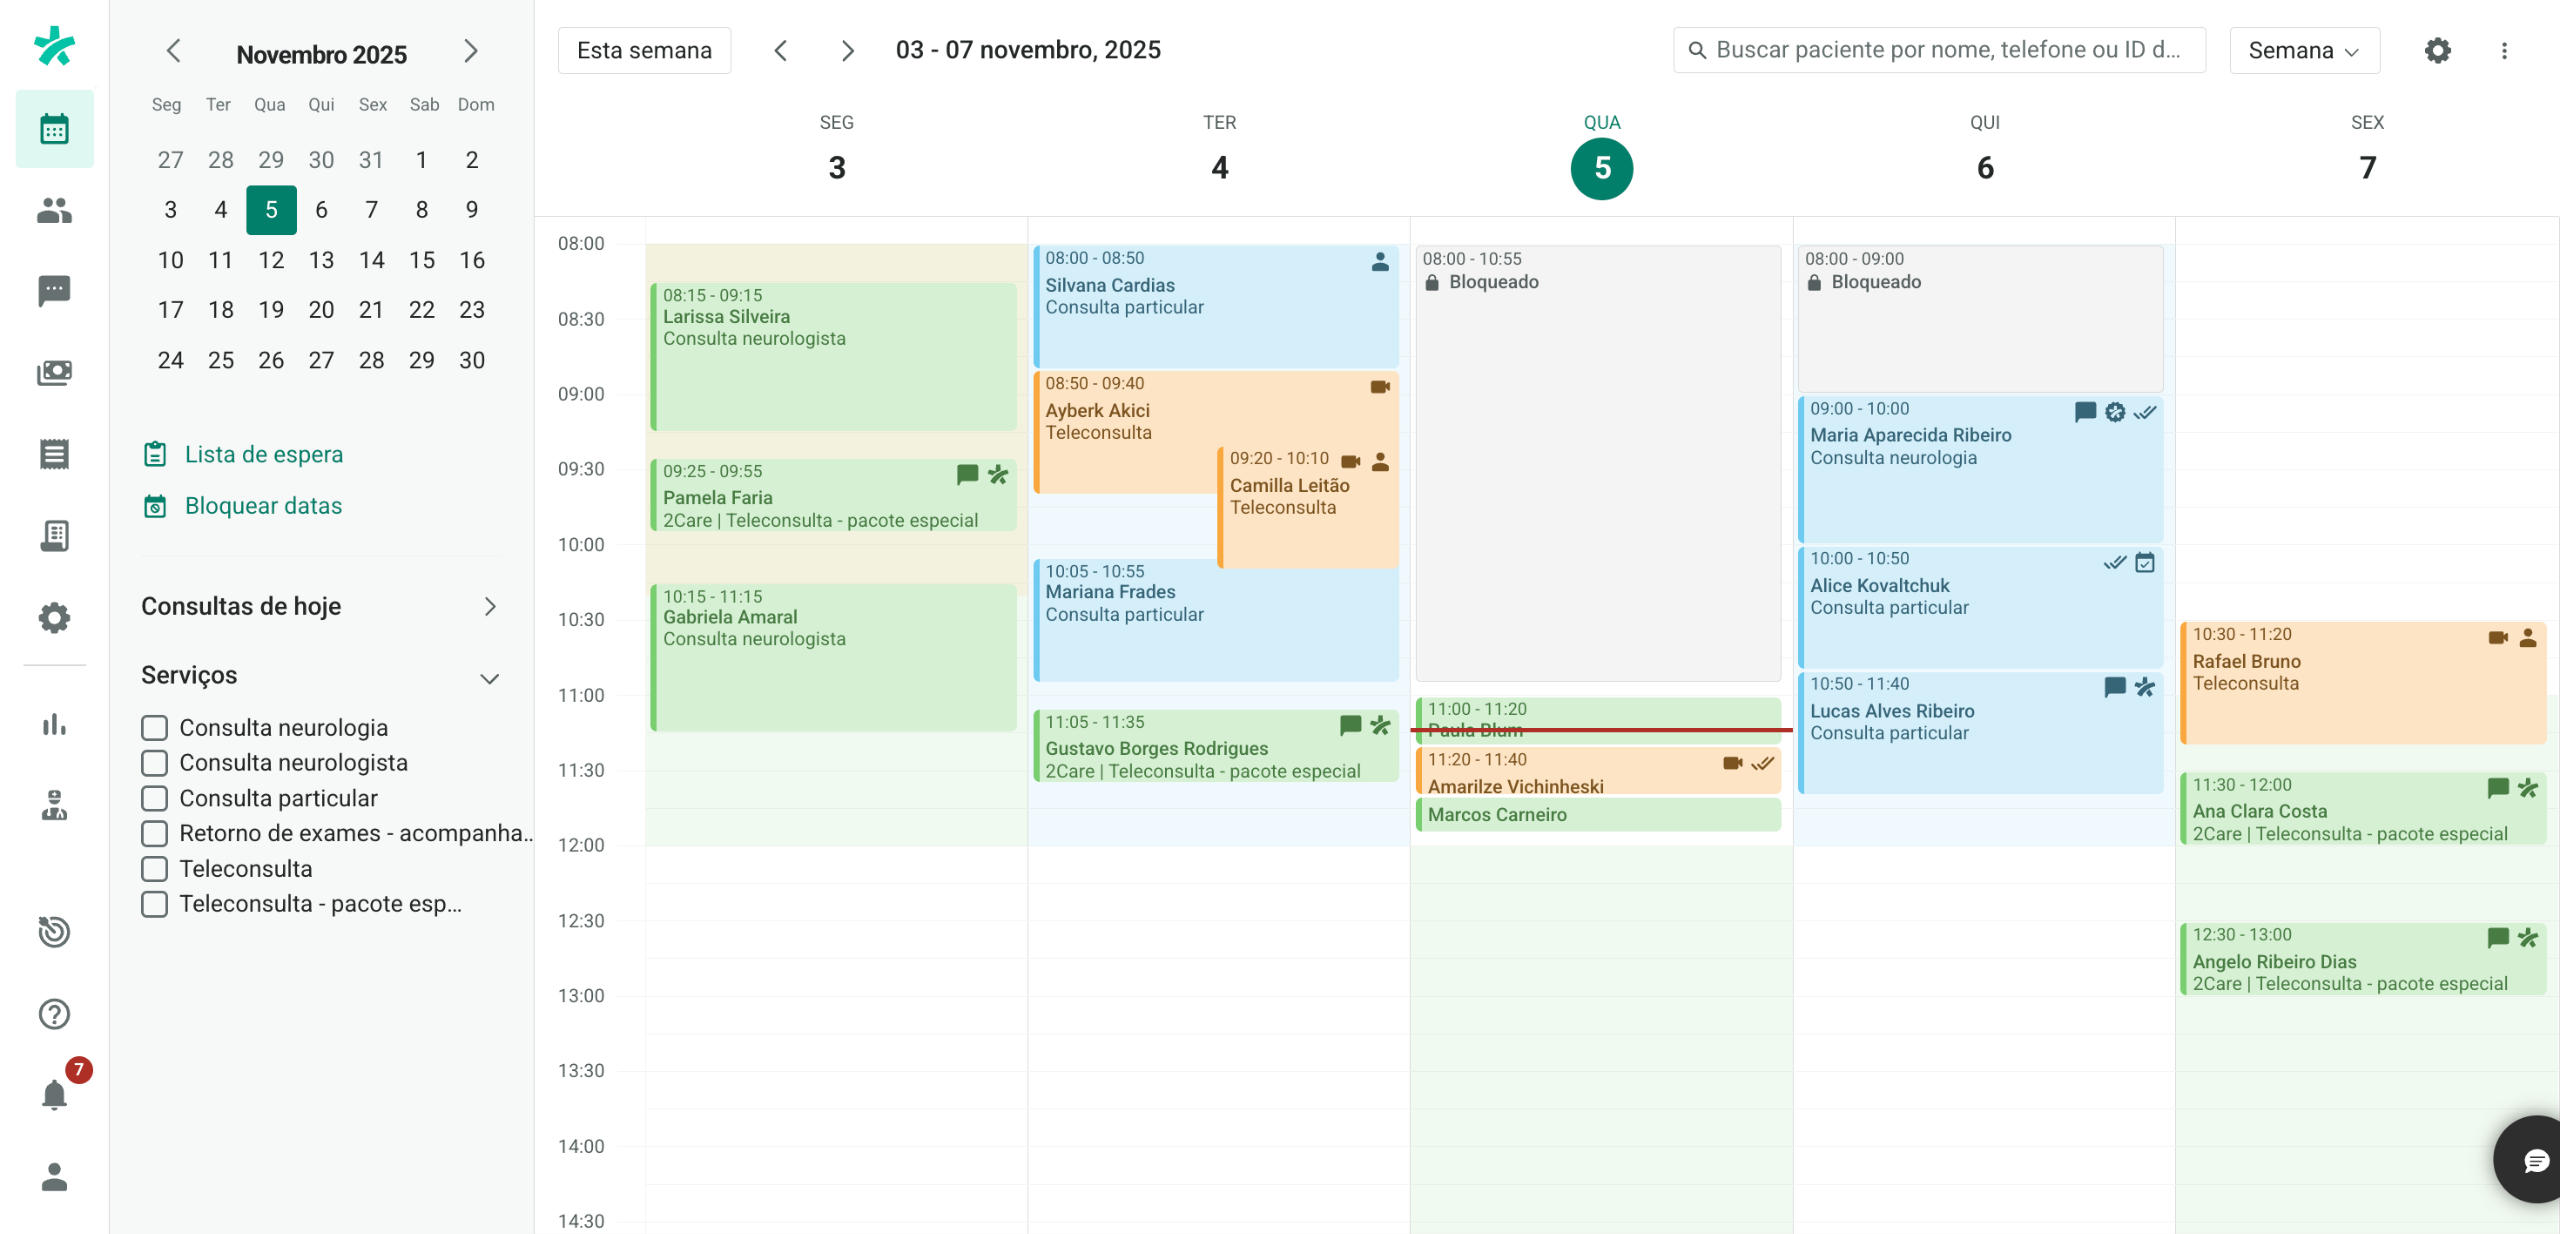This screenshot has height=1234, width=2560.
Task: Toggle the Consulta particular checkbox
Action: tap(154, 798)
